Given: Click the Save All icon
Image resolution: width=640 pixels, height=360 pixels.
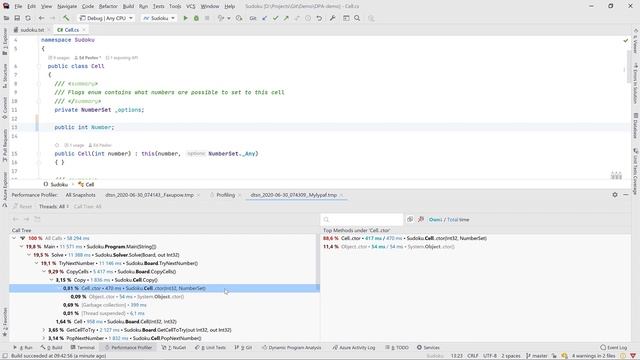Looking at the screenshot, I should [x=17, y=18].
